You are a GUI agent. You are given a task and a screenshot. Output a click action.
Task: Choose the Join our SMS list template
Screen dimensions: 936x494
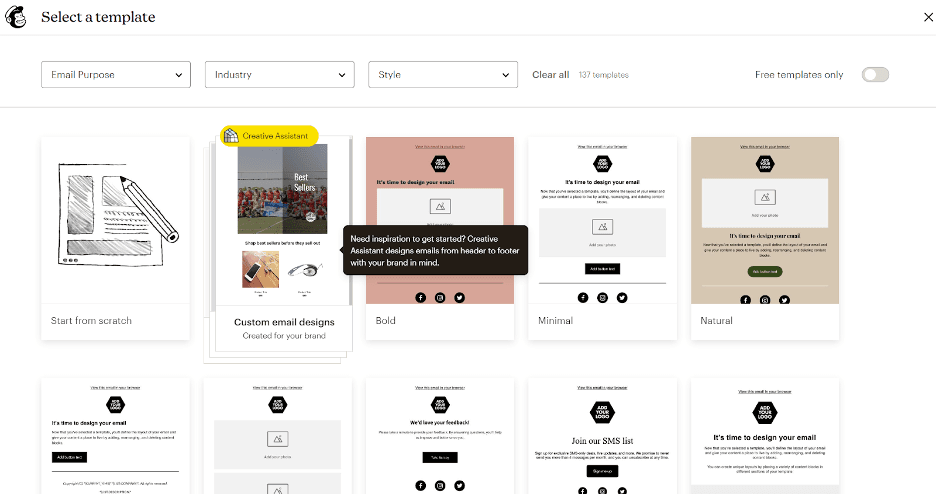pos(602,436)
